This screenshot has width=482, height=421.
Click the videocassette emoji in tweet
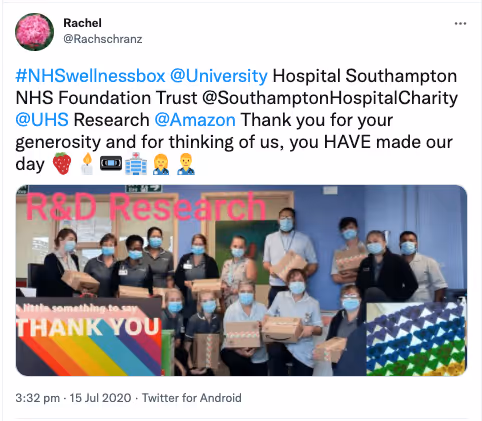[111, 164]
